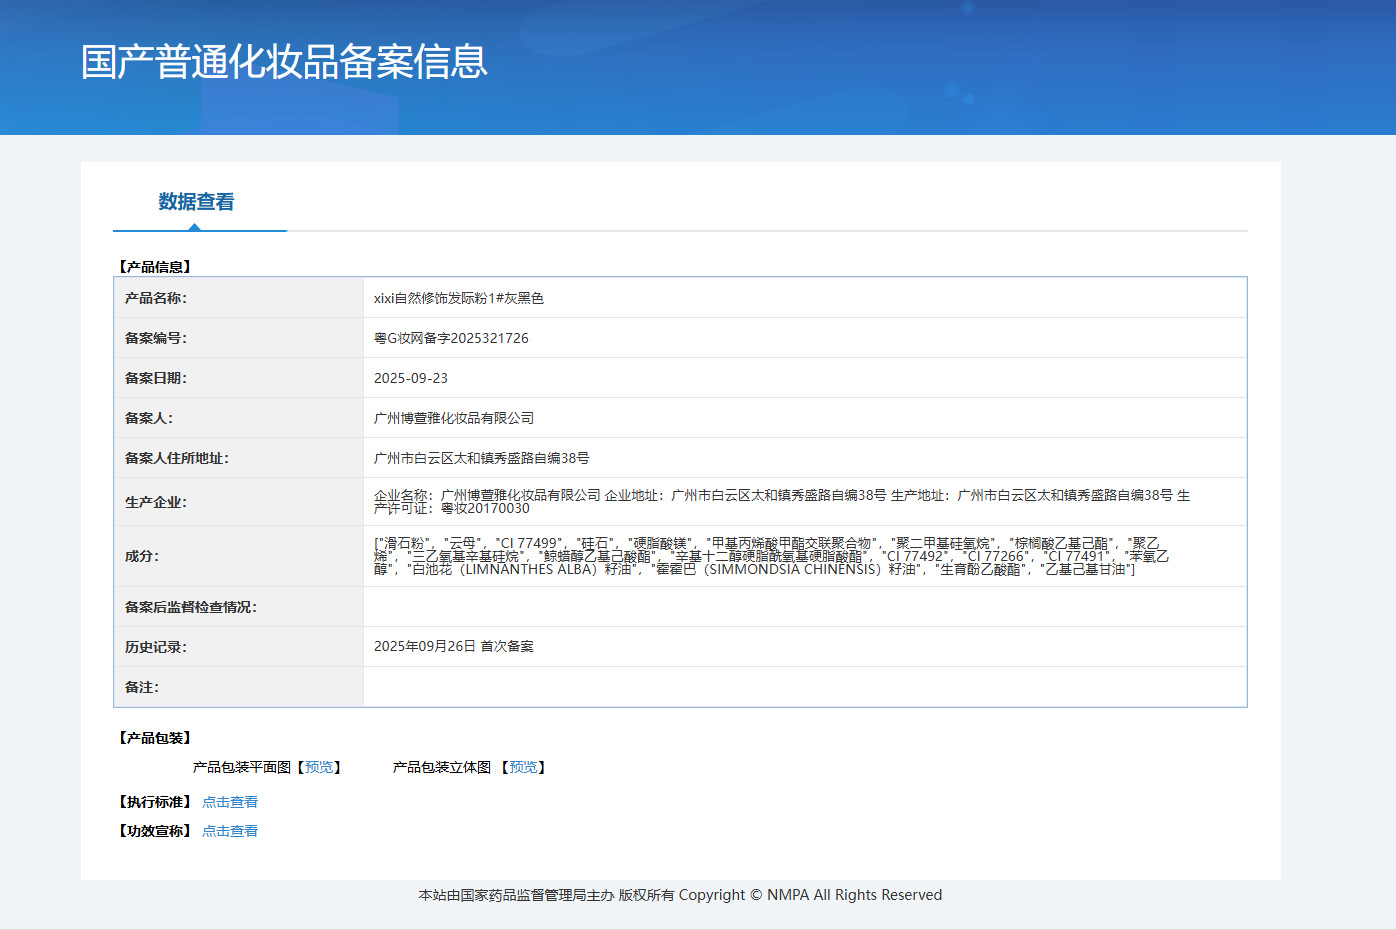
Task: Select the 【功效宣称】 label
Action: tap(155, 831)
